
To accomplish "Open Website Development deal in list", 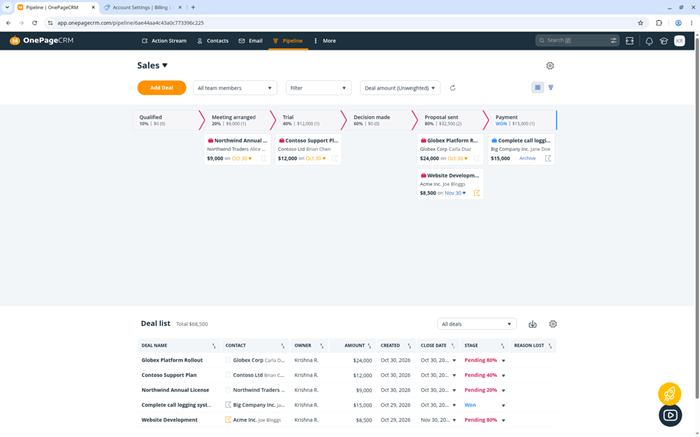I will 169,420.
